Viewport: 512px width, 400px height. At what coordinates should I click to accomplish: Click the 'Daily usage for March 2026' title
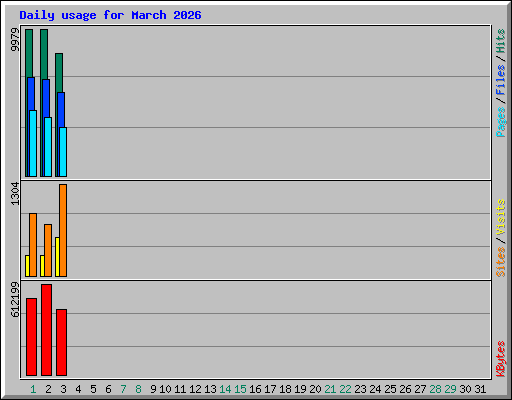[110, 15]
